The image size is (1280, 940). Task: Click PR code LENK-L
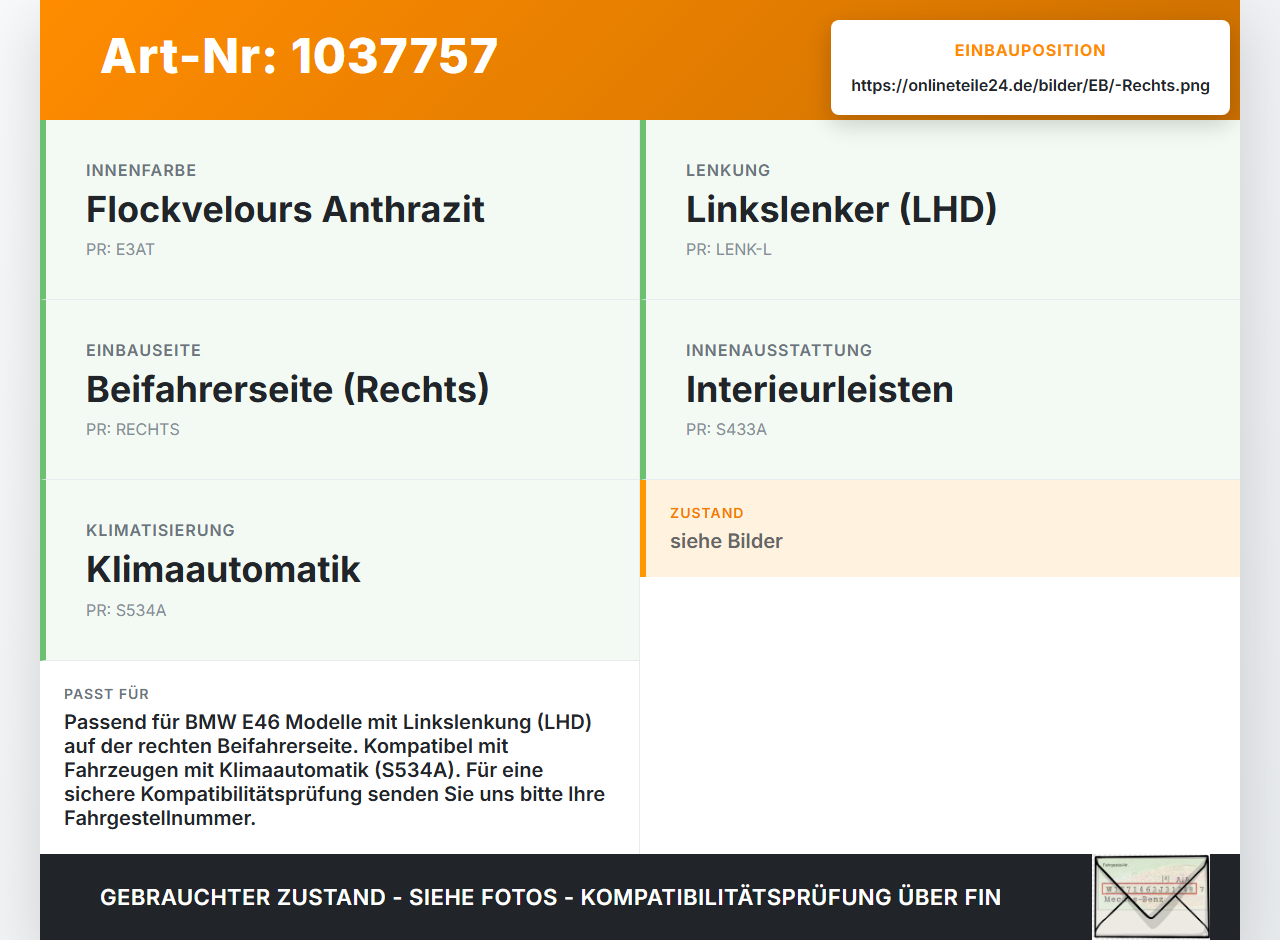(728, 249)
